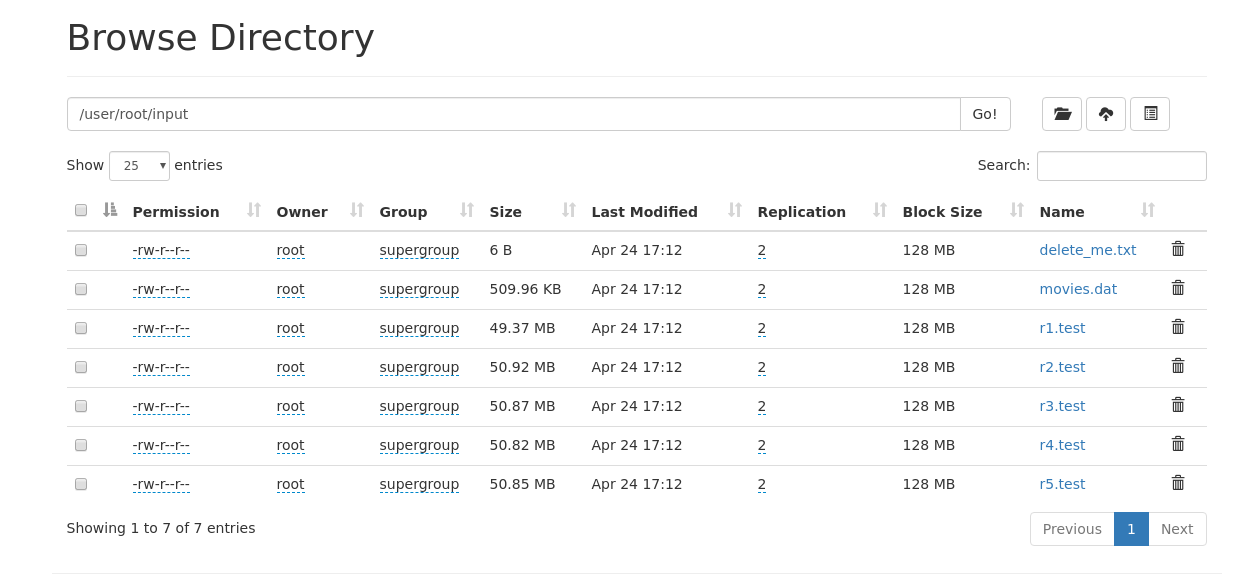Viewport: 1254px width, 582px height.
Task: Focus the Search text box
Action: pos(1122,166)
